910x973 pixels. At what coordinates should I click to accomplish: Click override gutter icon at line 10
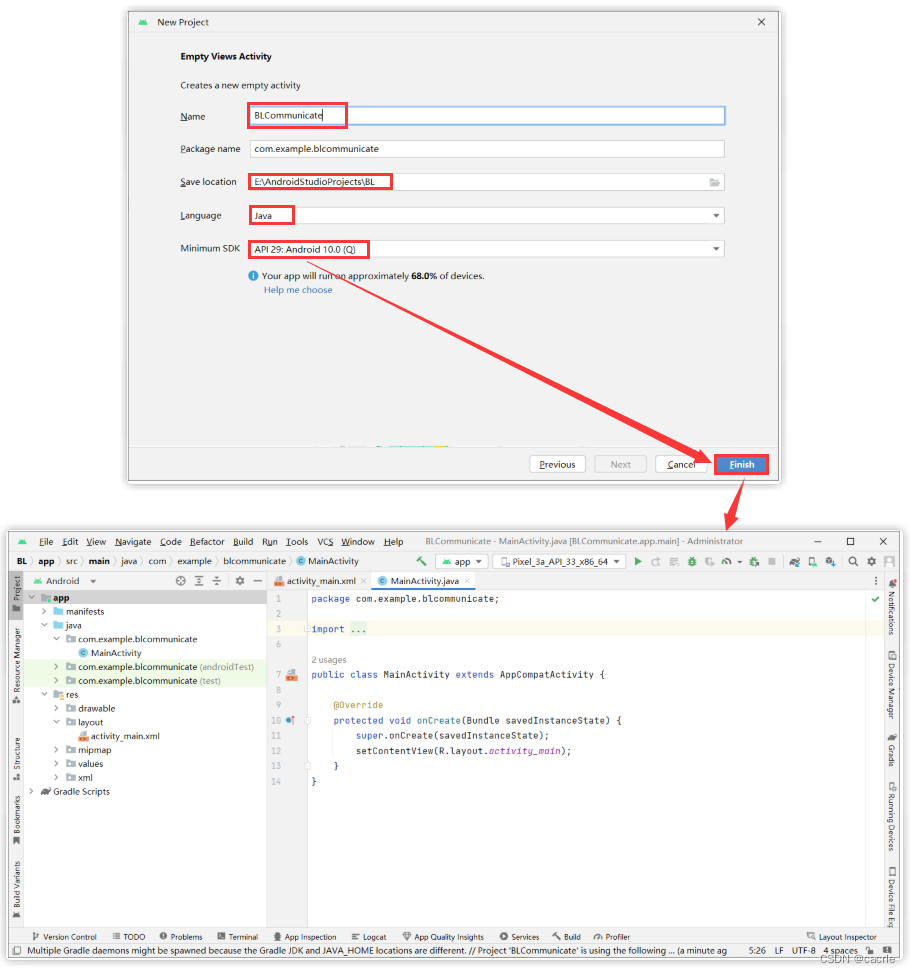point(290,720)
